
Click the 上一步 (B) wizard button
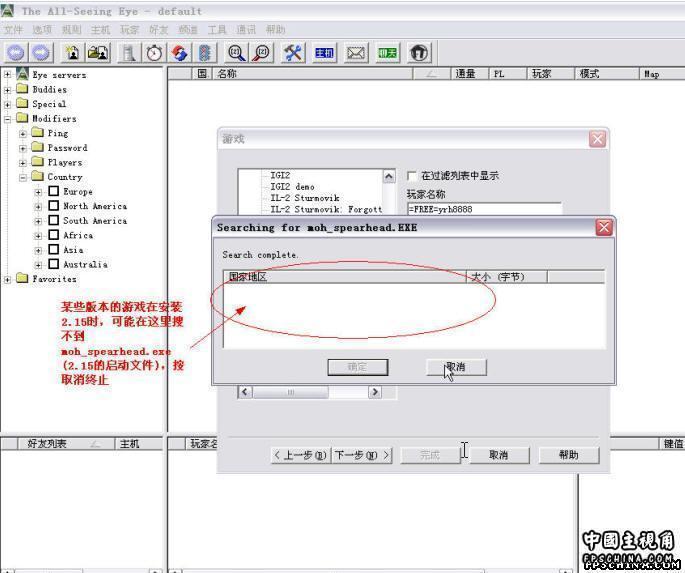(301, 455)
